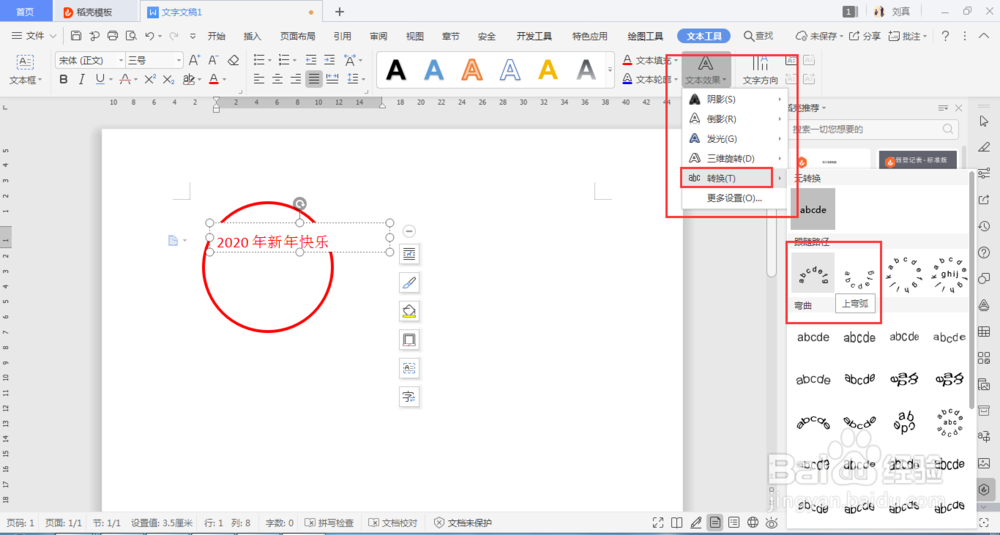Screen dimensions: 1000x535
Task: Open Print Preview from quick access toolbar
Action: click(131, 36)
